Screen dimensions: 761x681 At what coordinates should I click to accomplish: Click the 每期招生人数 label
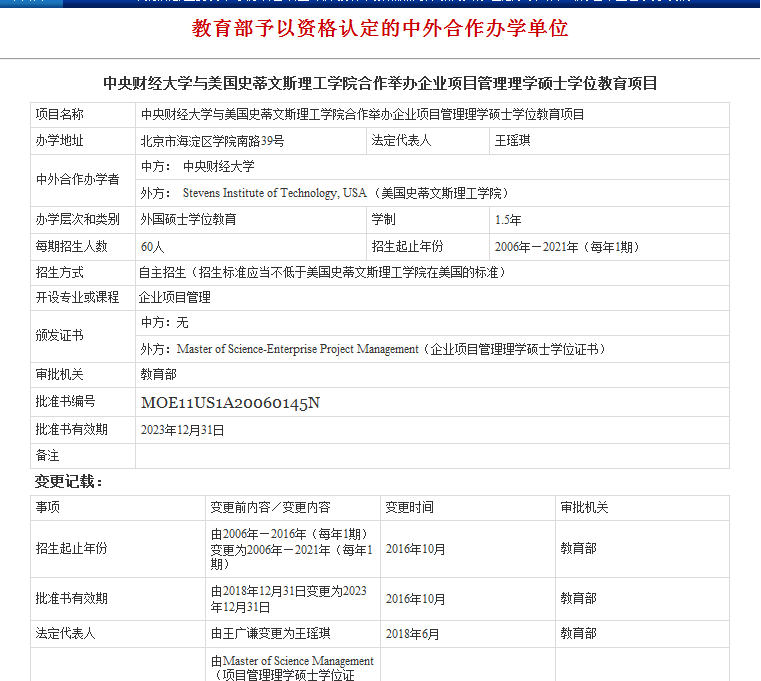(71, 247)
